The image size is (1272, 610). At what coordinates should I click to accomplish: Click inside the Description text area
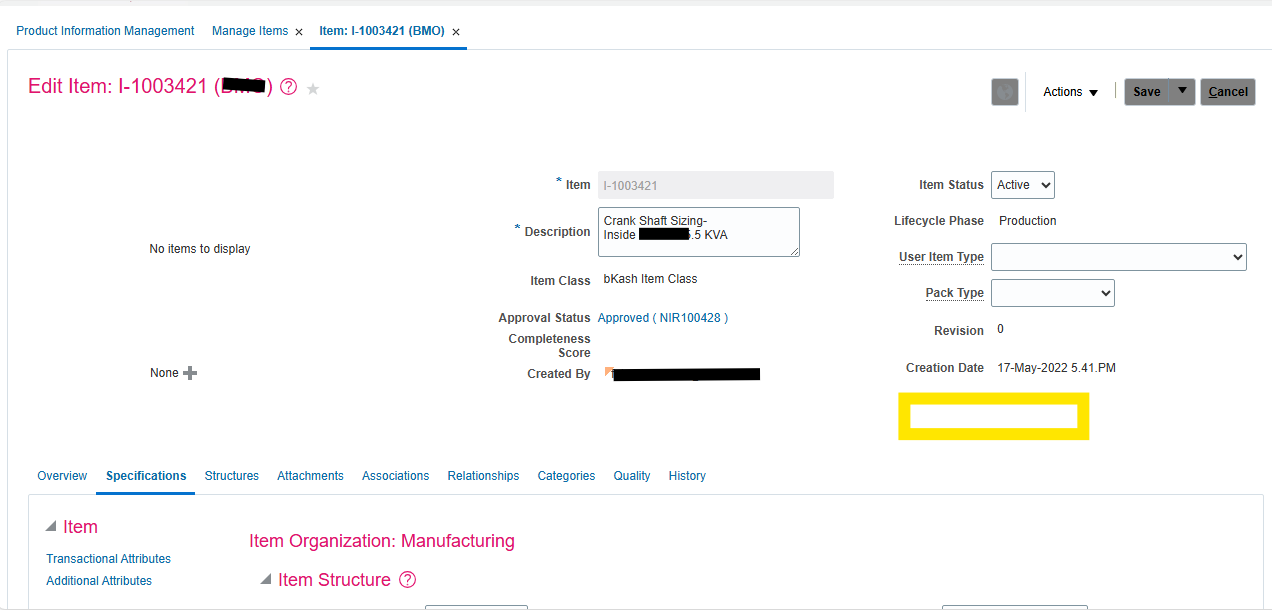699,232
